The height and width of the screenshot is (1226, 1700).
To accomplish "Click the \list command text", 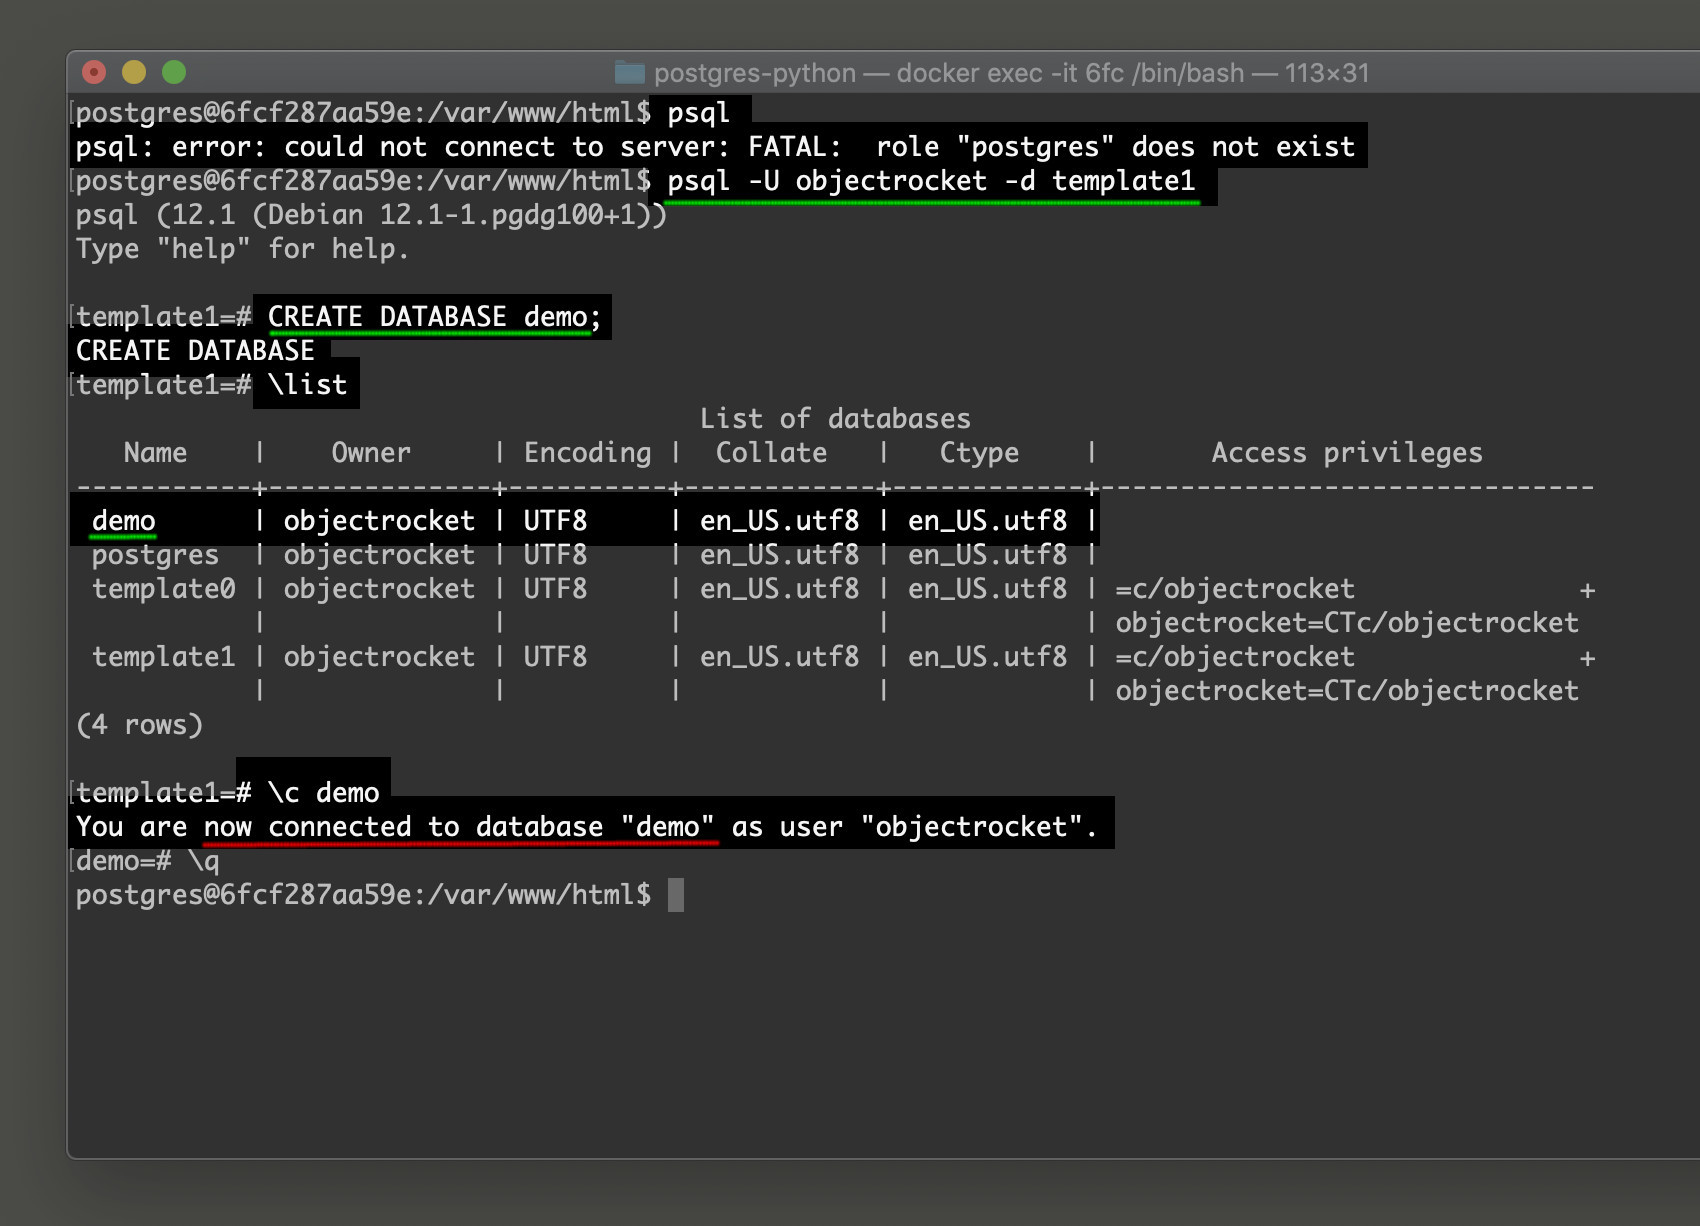I will point(308,384).
